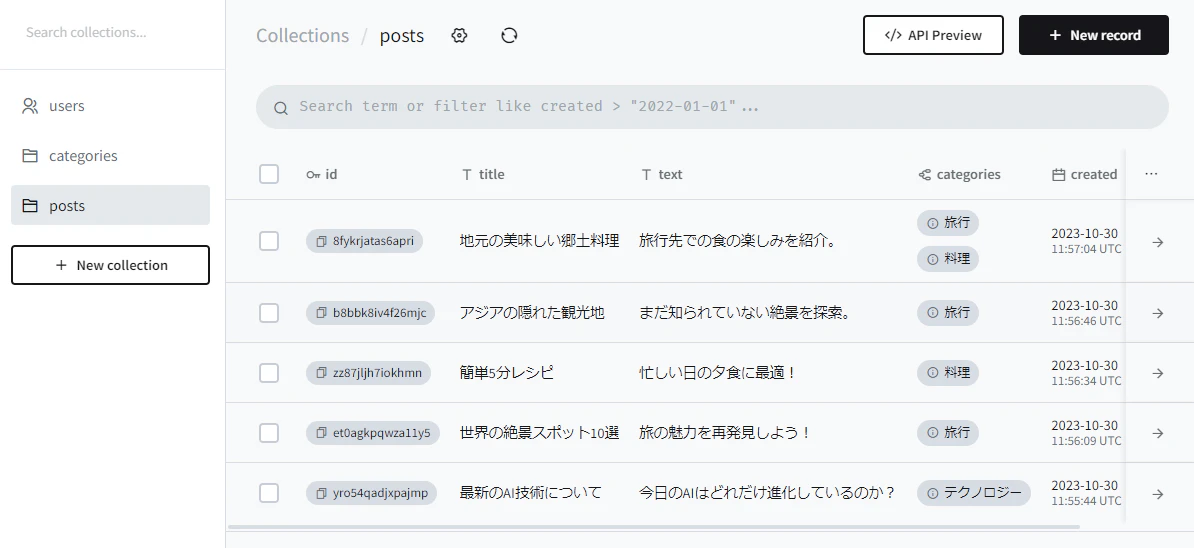Open record yro54qadjxpajmp via row arrow
The image size is (1194, 548).
pos(1157,494)
